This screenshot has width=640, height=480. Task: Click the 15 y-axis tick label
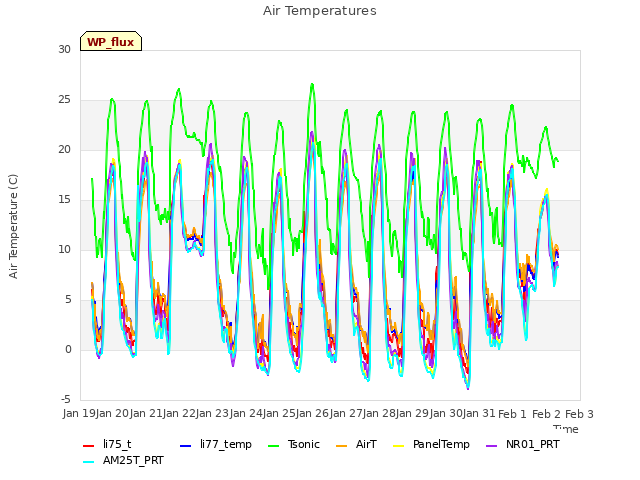click(64, 199)
